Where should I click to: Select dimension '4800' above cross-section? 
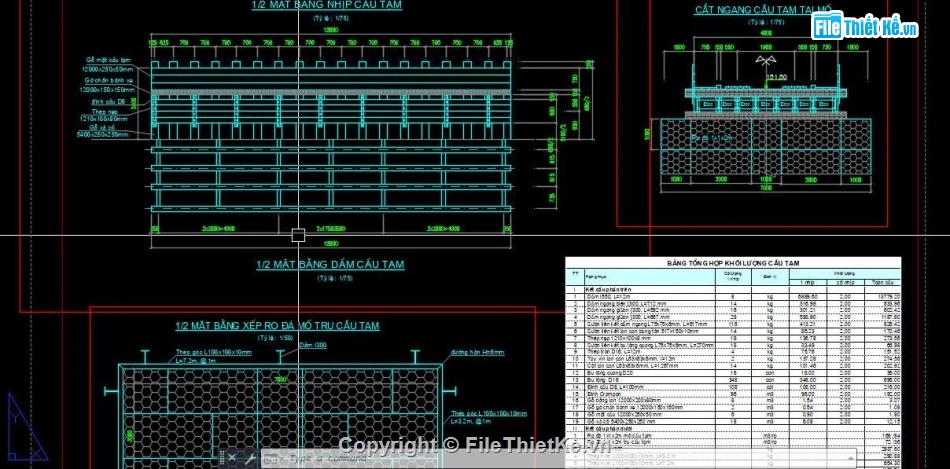click(x=766, y=33)
